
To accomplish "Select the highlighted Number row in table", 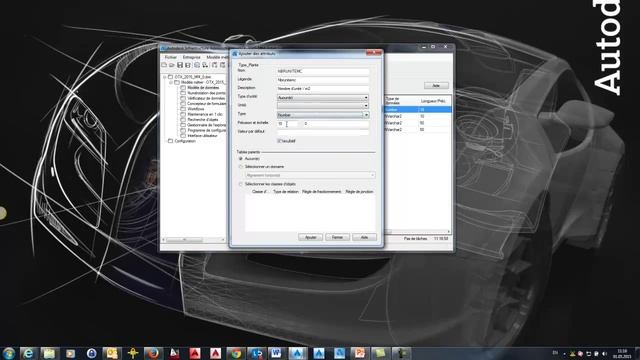I will coord(418,109).
